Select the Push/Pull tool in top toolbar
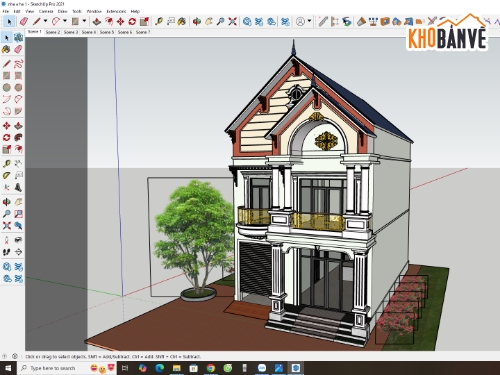This screenshot has width=500, height=375. click(97, 22)
